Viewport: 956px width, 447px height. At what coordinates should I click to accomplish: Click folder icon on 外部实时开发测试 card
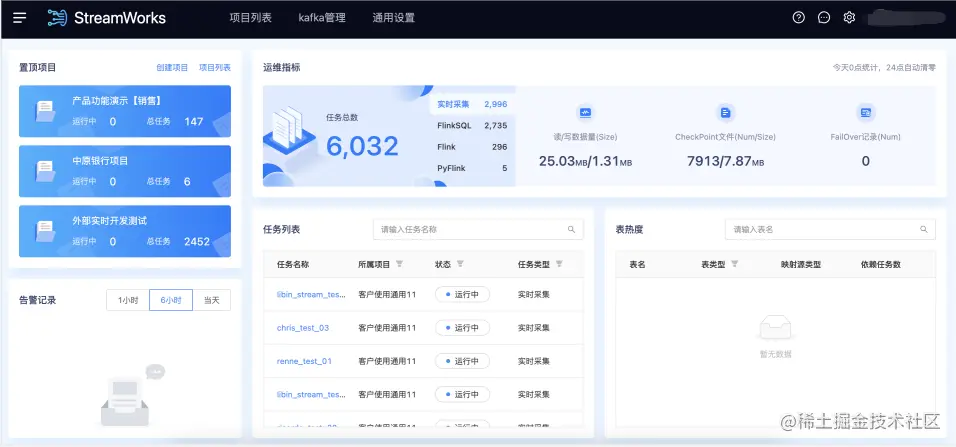point(45,231)
